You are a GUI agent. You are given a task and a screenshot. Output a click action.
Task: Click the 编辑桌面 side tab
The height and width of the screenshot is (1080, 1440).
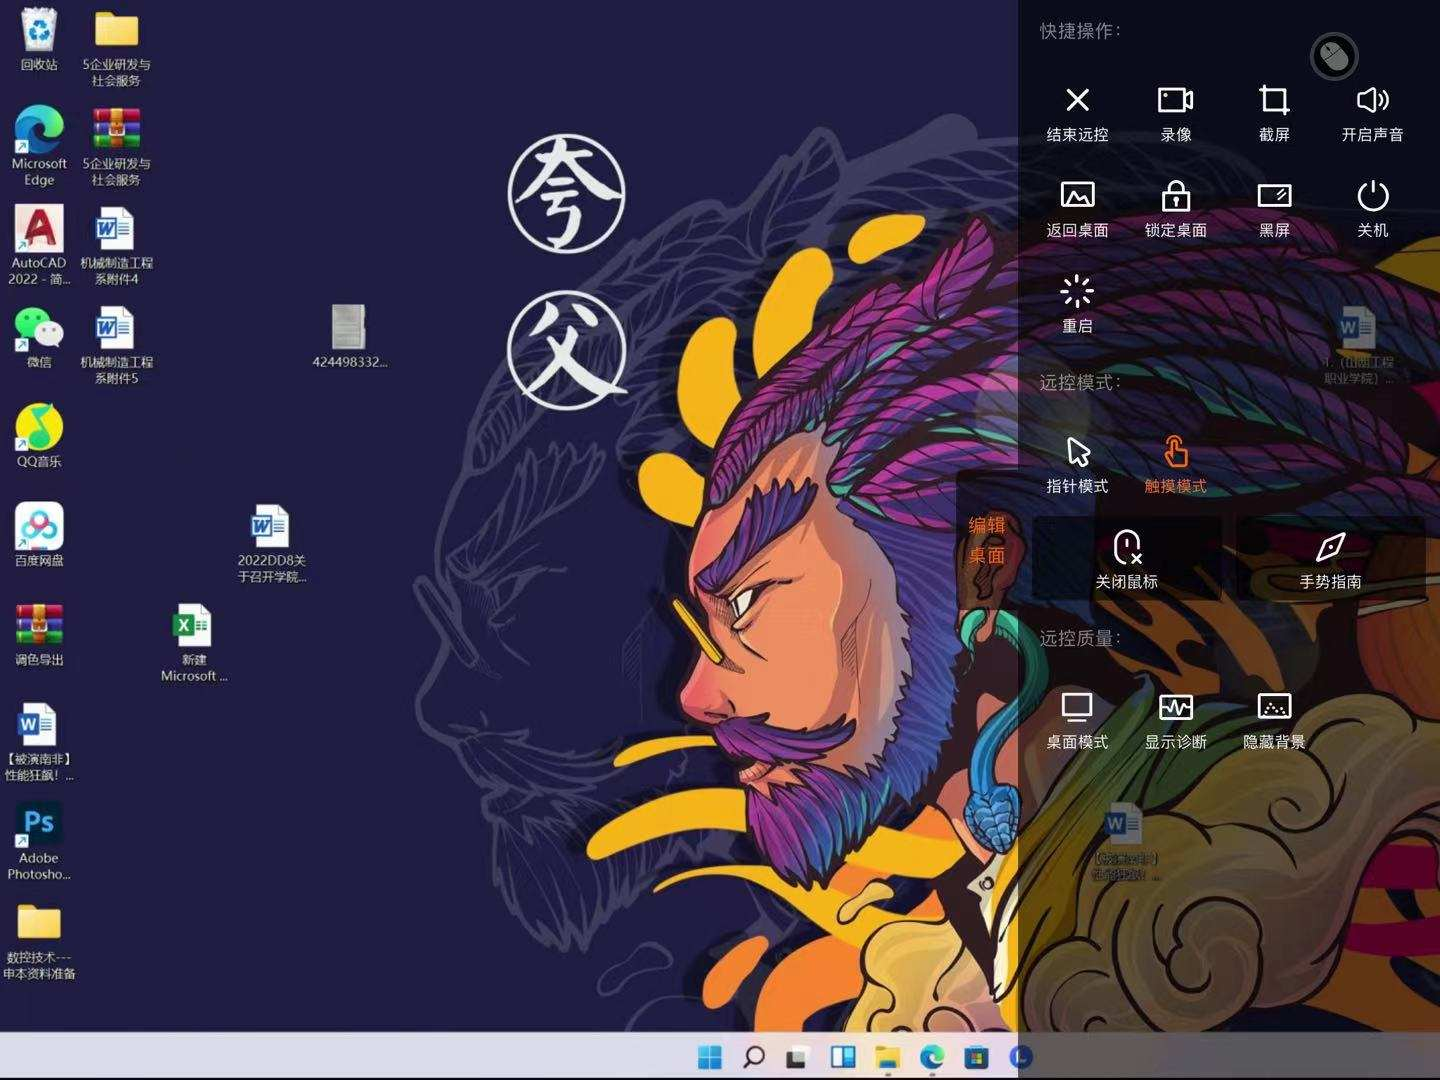pos(986,540)
